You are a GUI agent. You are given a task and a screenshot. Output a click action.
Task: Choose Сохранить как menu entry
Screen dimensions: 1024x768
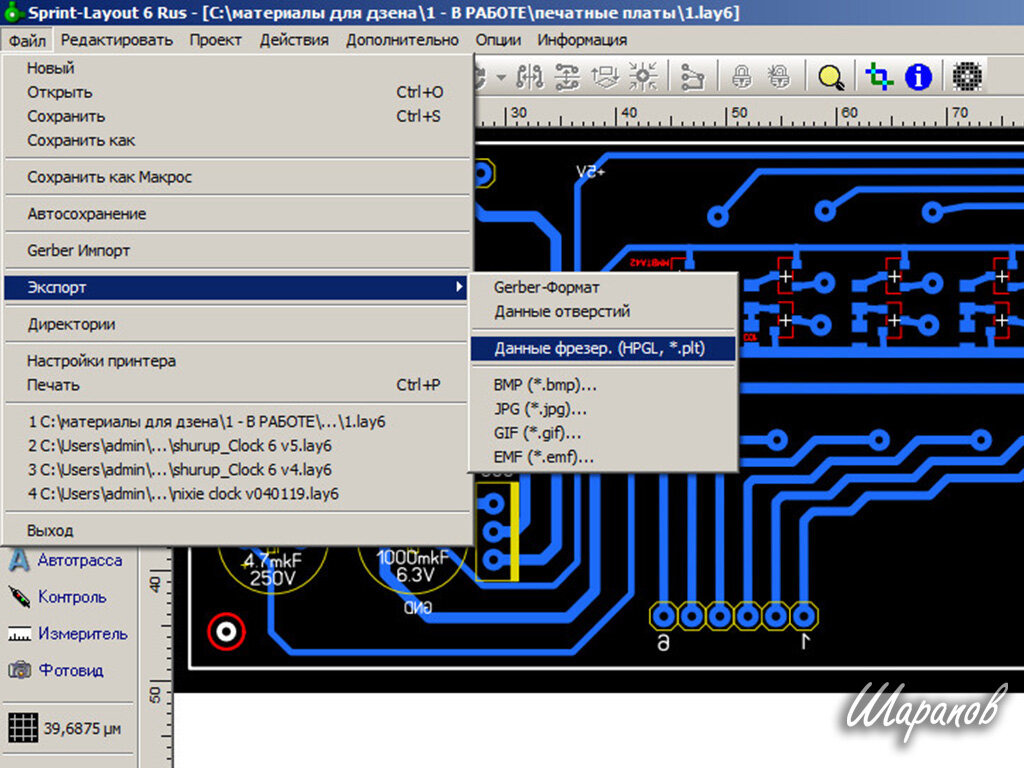(237, 140)
